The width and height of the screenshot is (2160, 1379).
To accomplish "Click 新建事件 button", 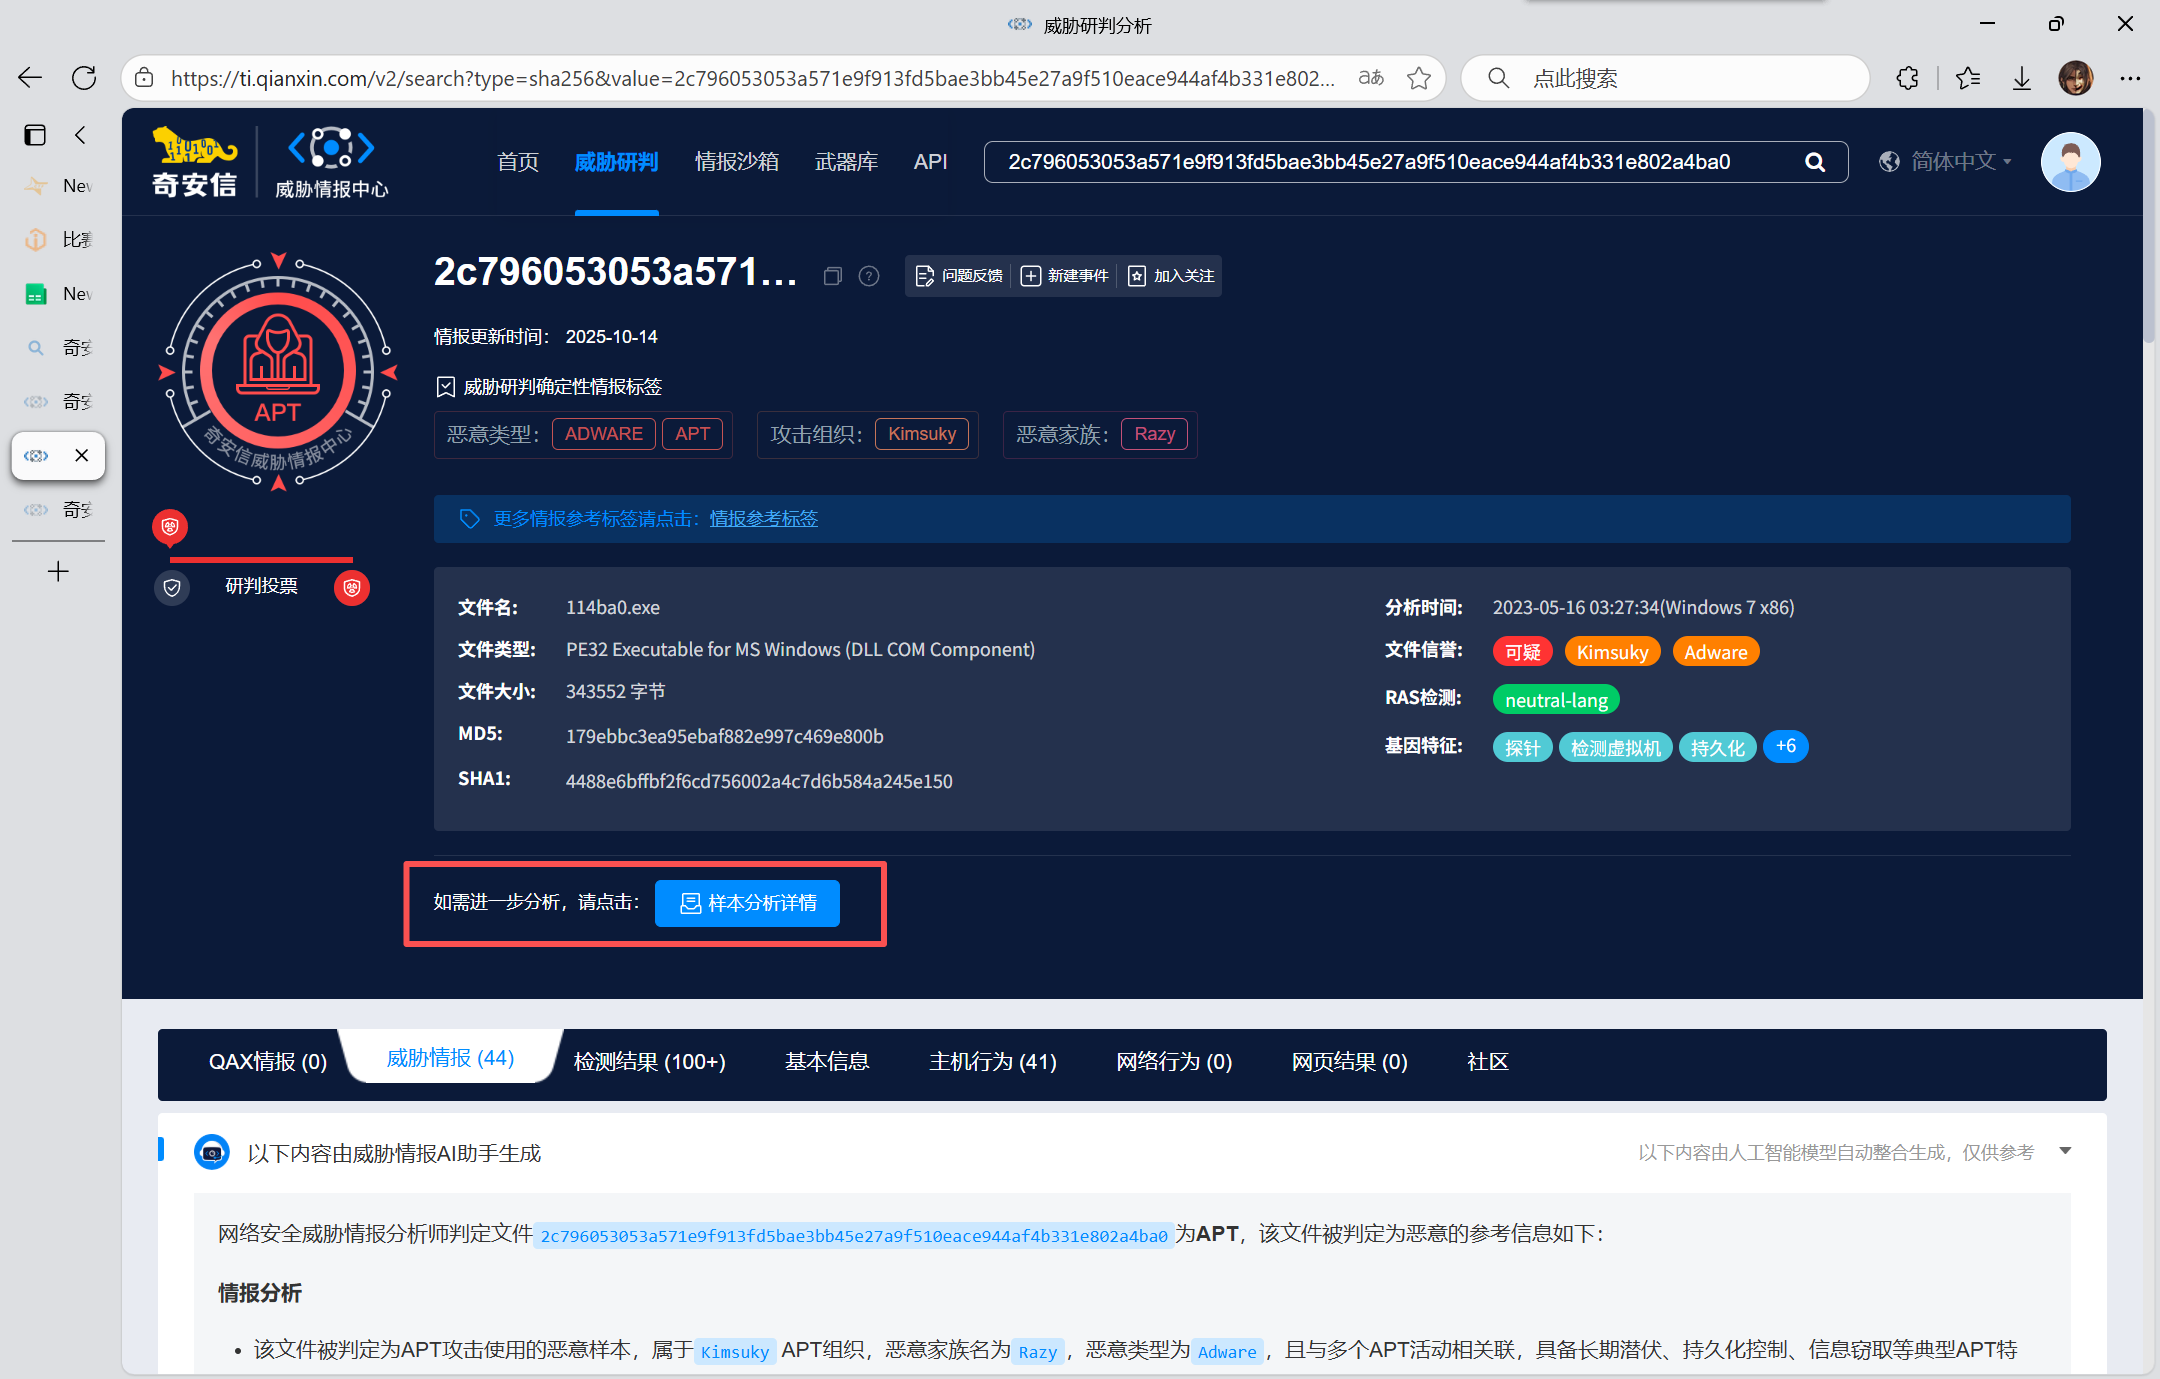I will [x=1065, y=276].
